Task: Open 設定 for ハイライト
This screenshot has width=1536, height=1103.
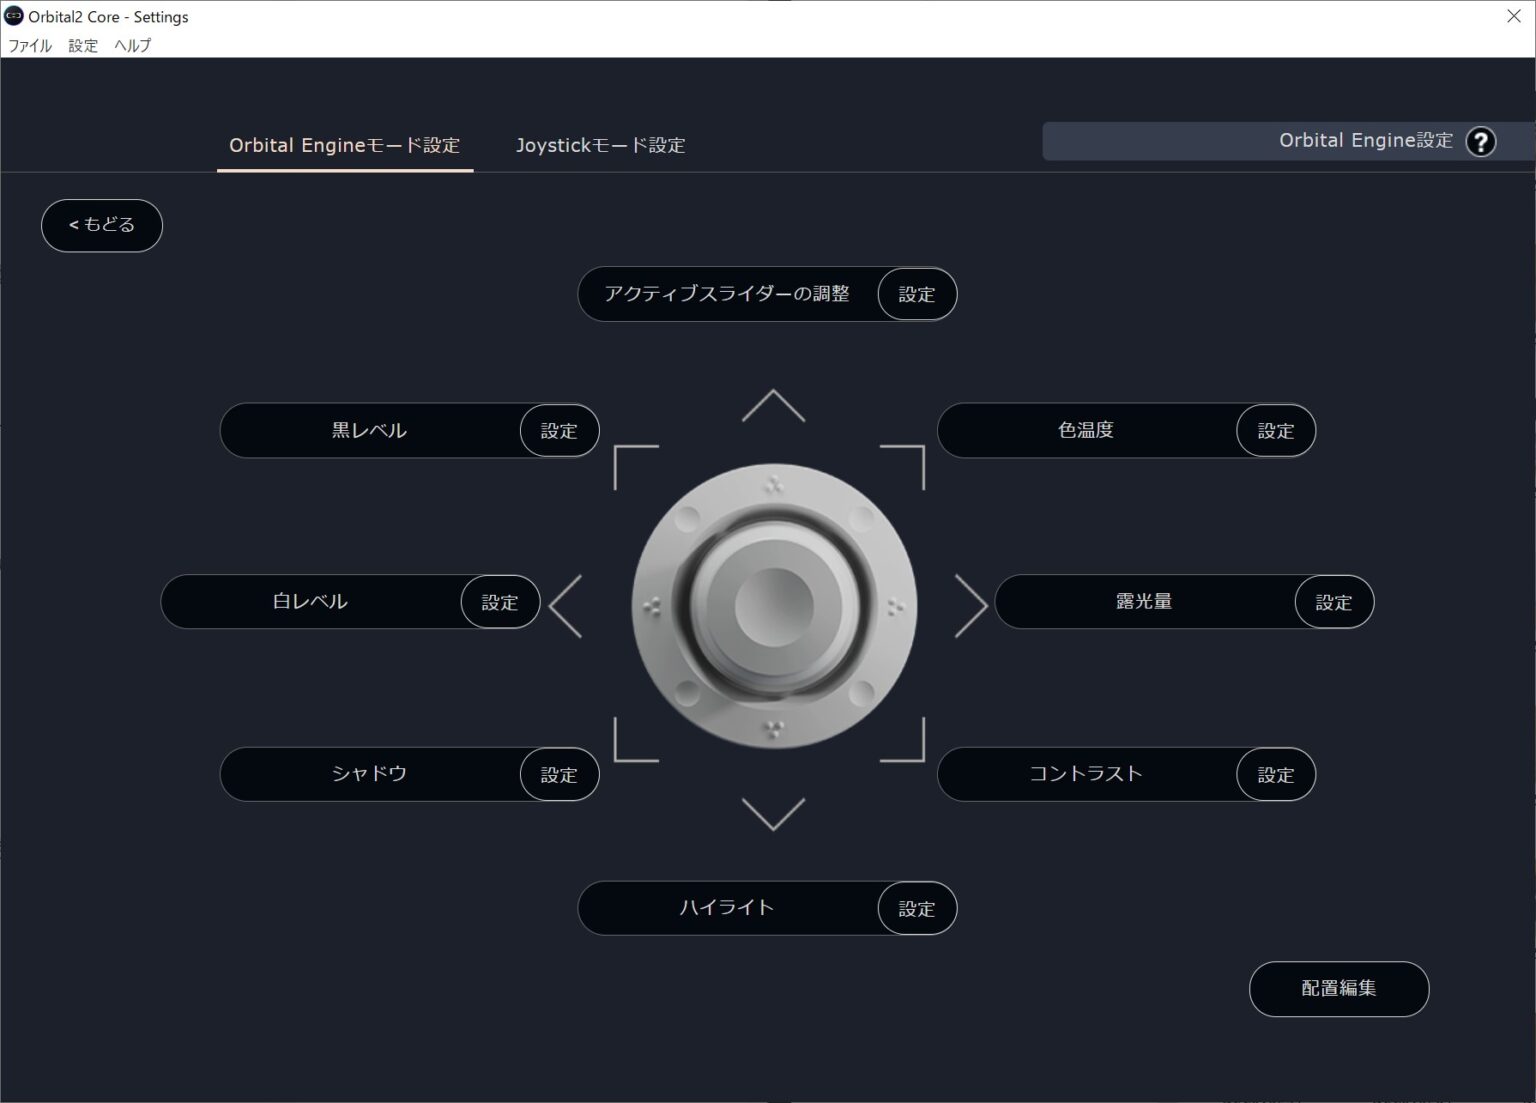Action: [x=915, y=908]
